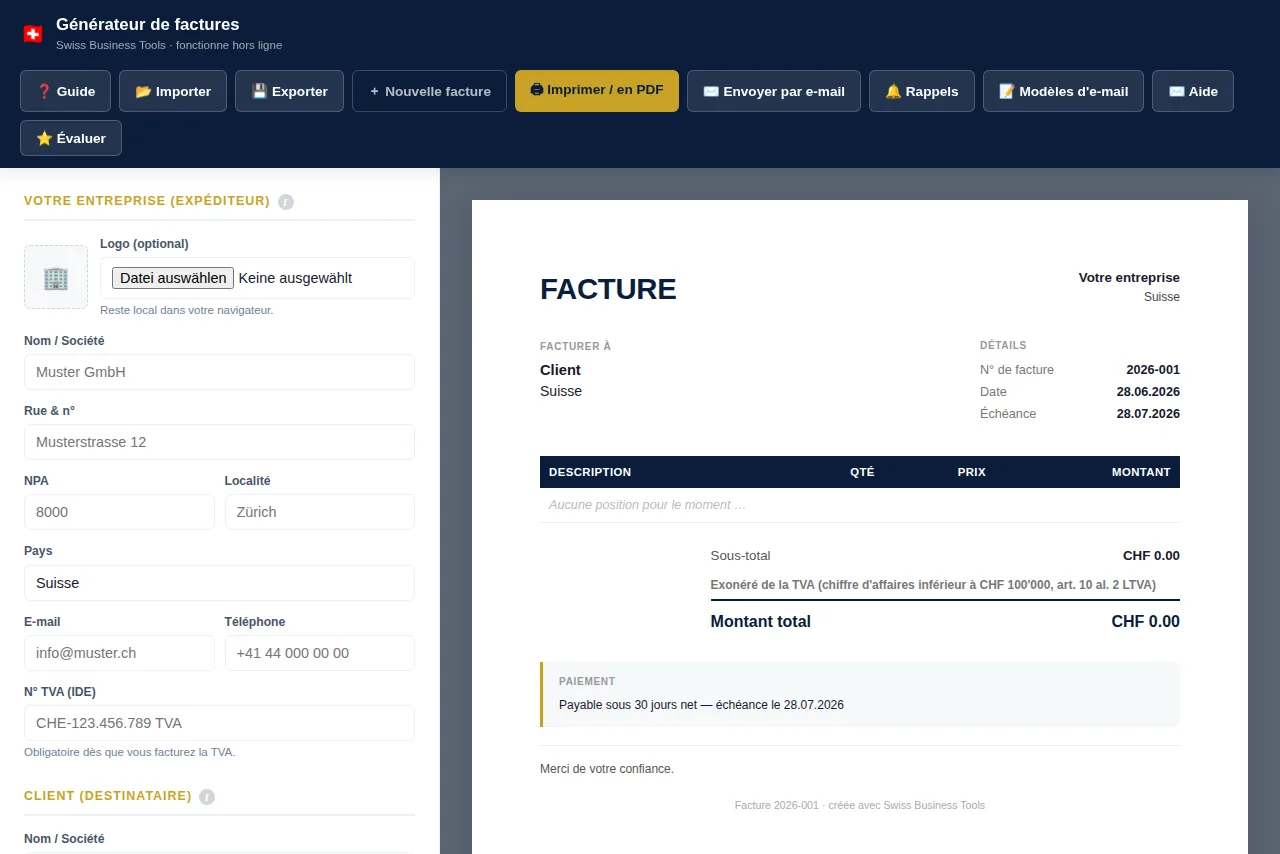
Task: Click the Importer button
Action: coord(173,91)
